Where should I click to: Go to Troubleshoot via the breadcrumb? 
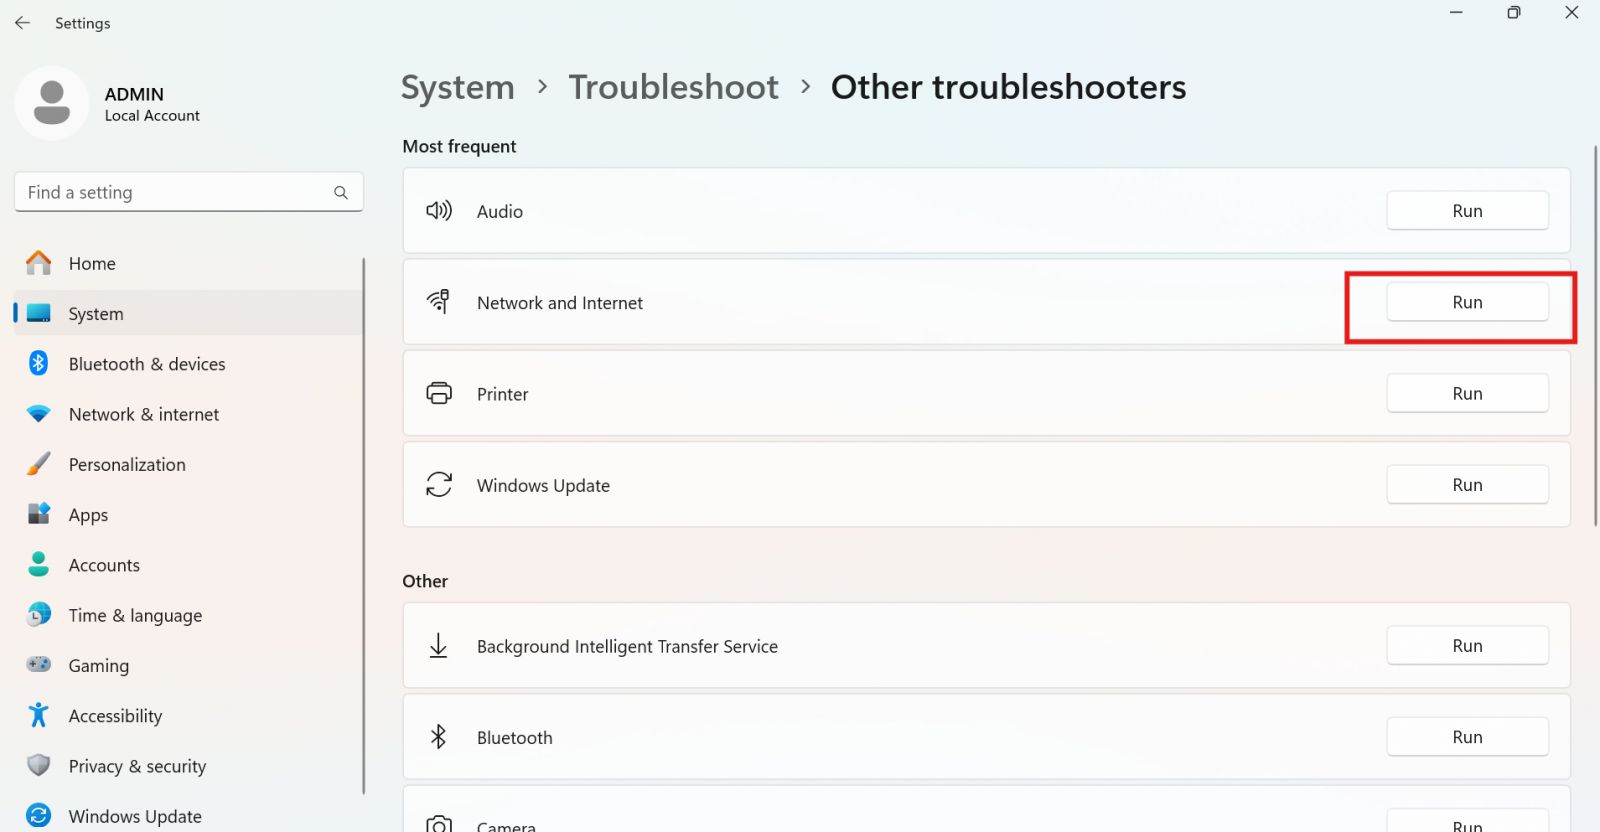(x=673, y=87)
